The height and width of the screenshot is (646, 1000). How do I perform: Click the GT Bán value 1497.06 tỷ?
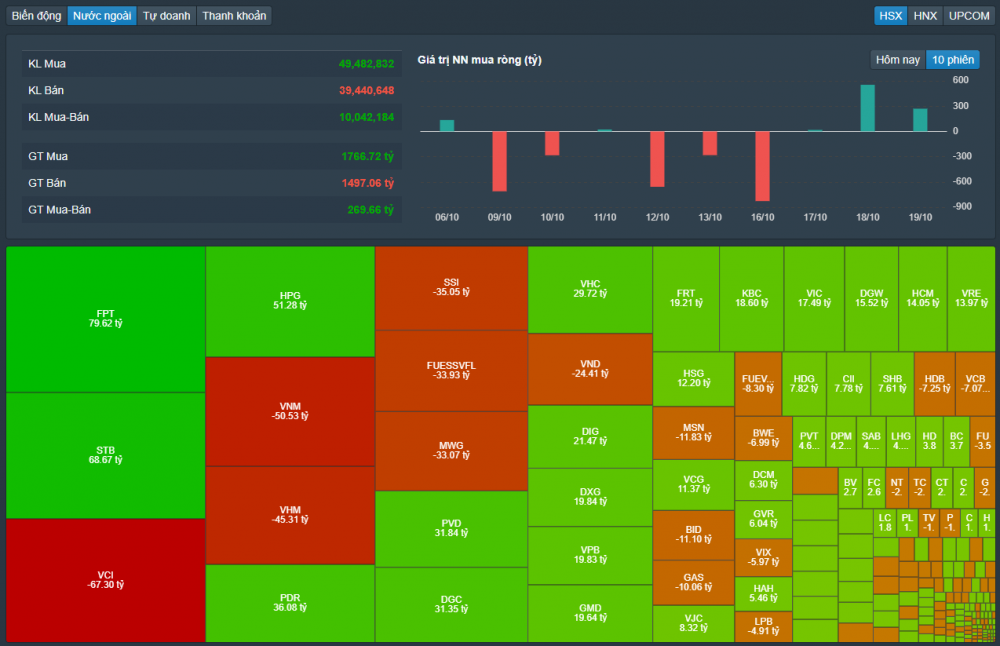click(367, 183)
